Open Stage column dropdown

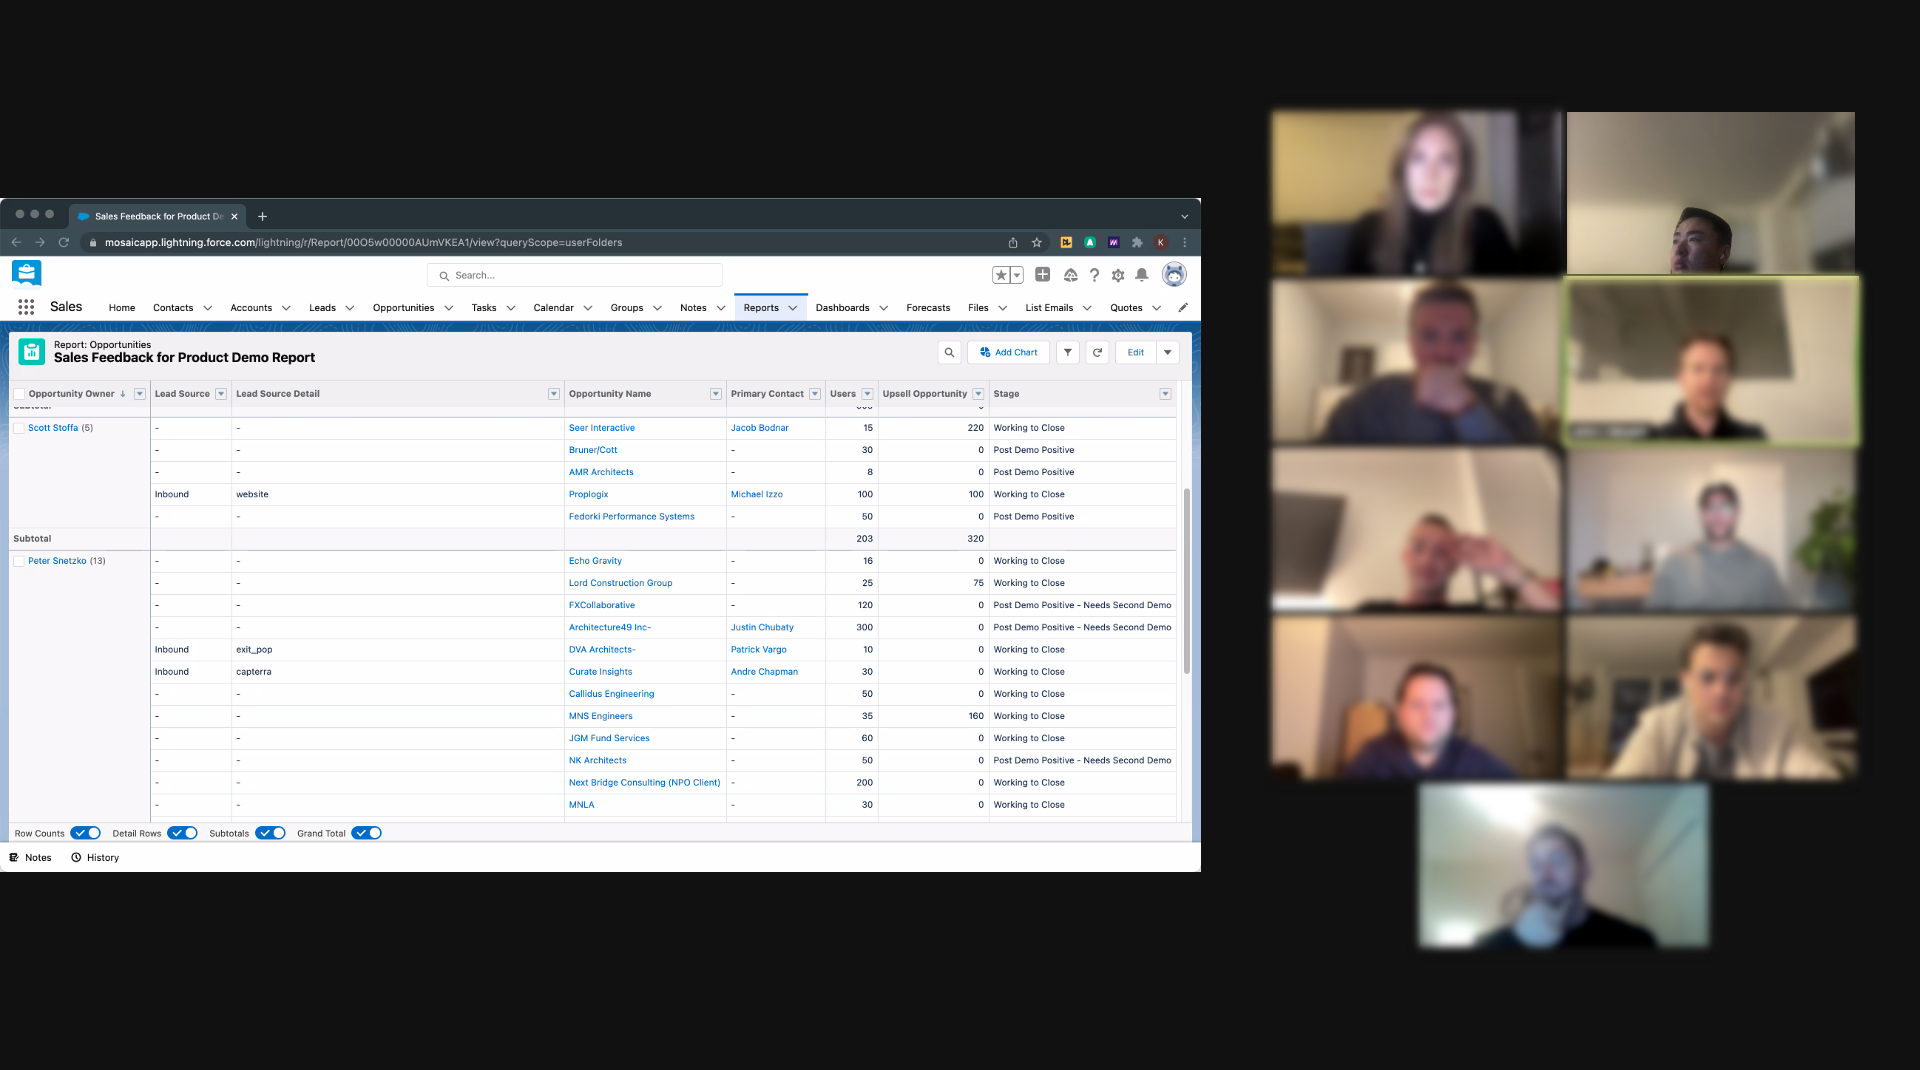tap(1165, 394)
